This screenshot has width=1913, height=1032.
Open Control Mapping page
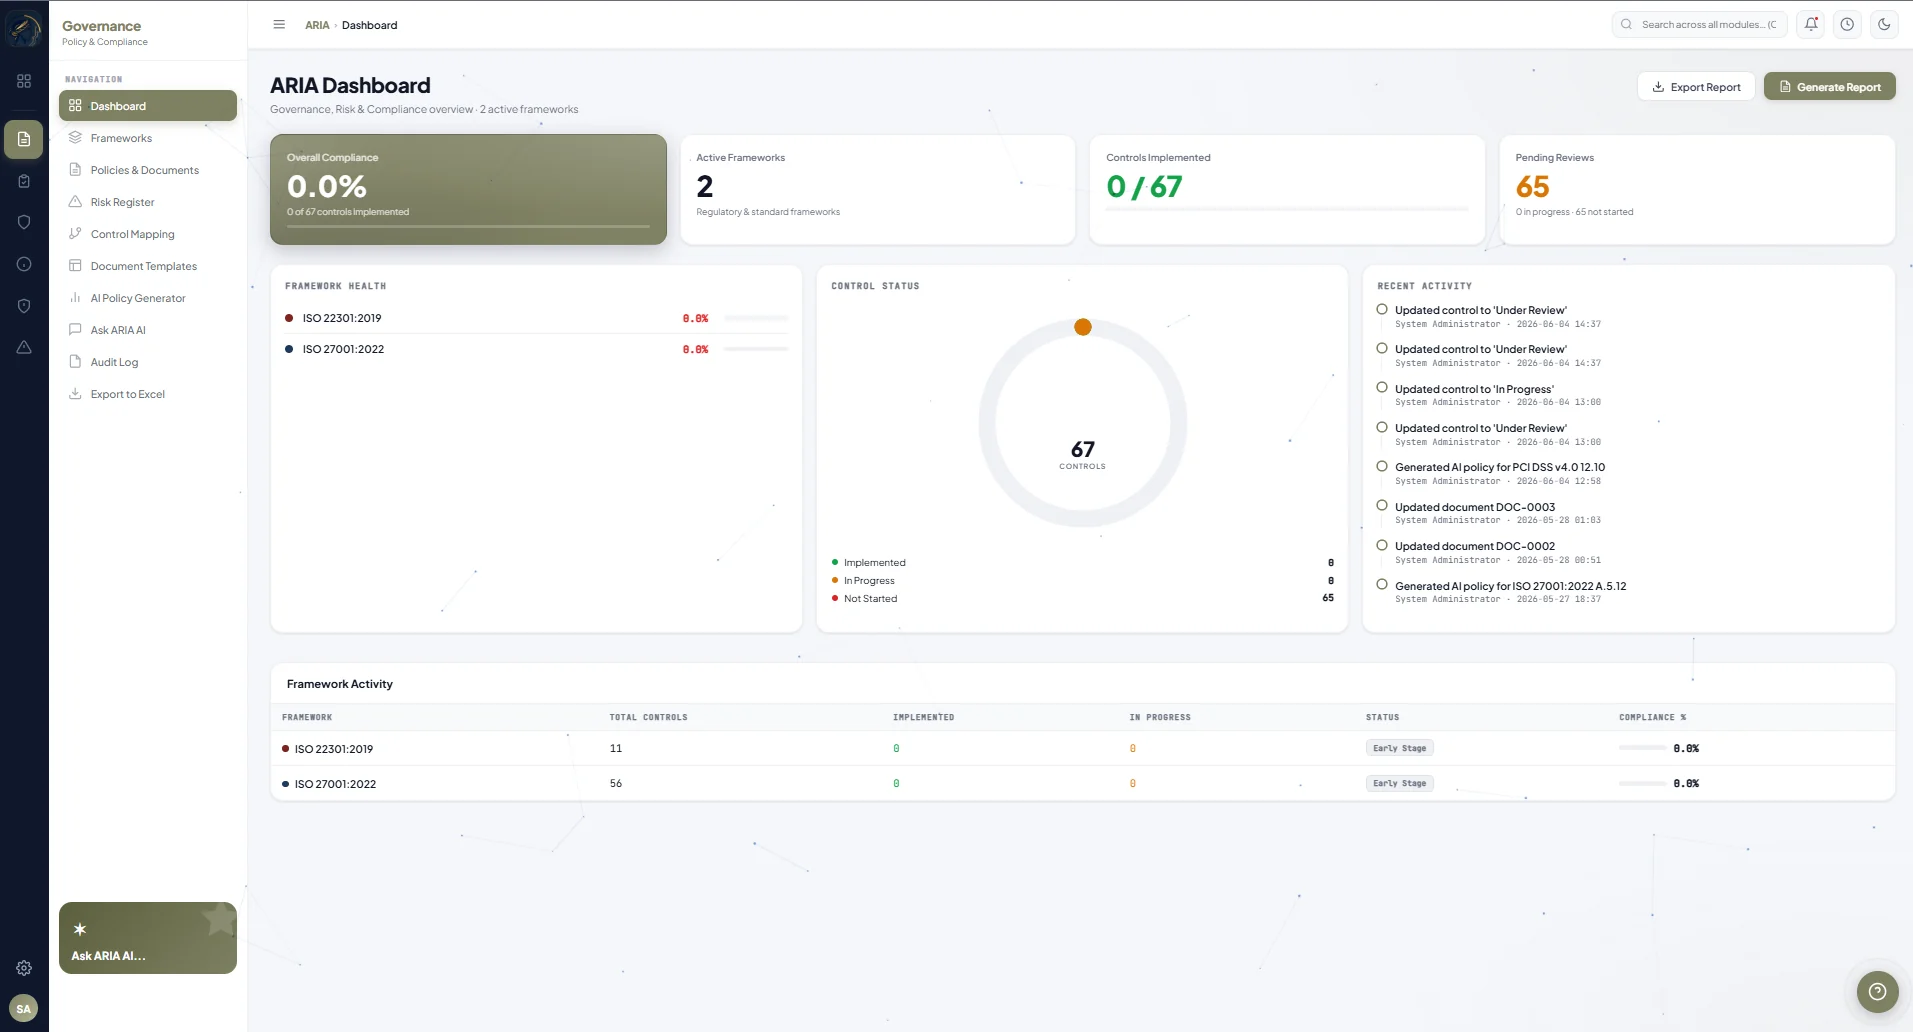click(x=148, y=234)
